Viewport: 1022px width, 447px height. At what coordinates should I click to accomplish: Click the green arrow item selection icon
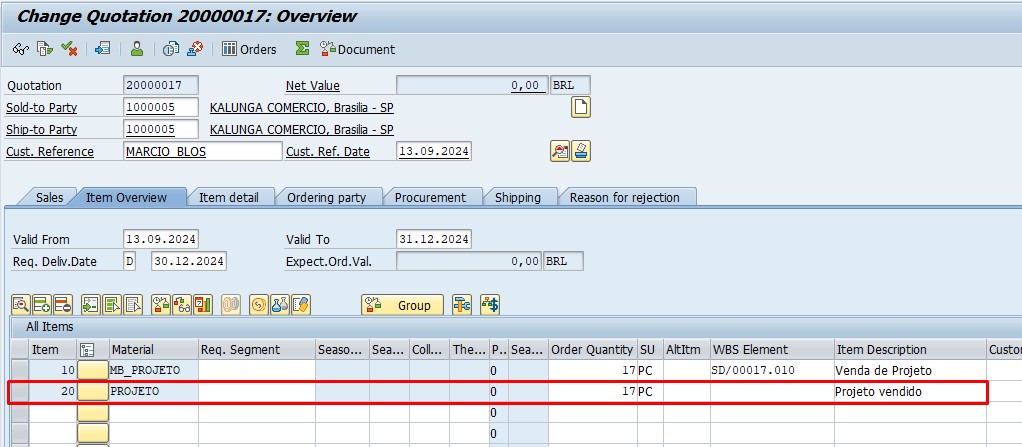pyautogui.click(x=91, y=304)
